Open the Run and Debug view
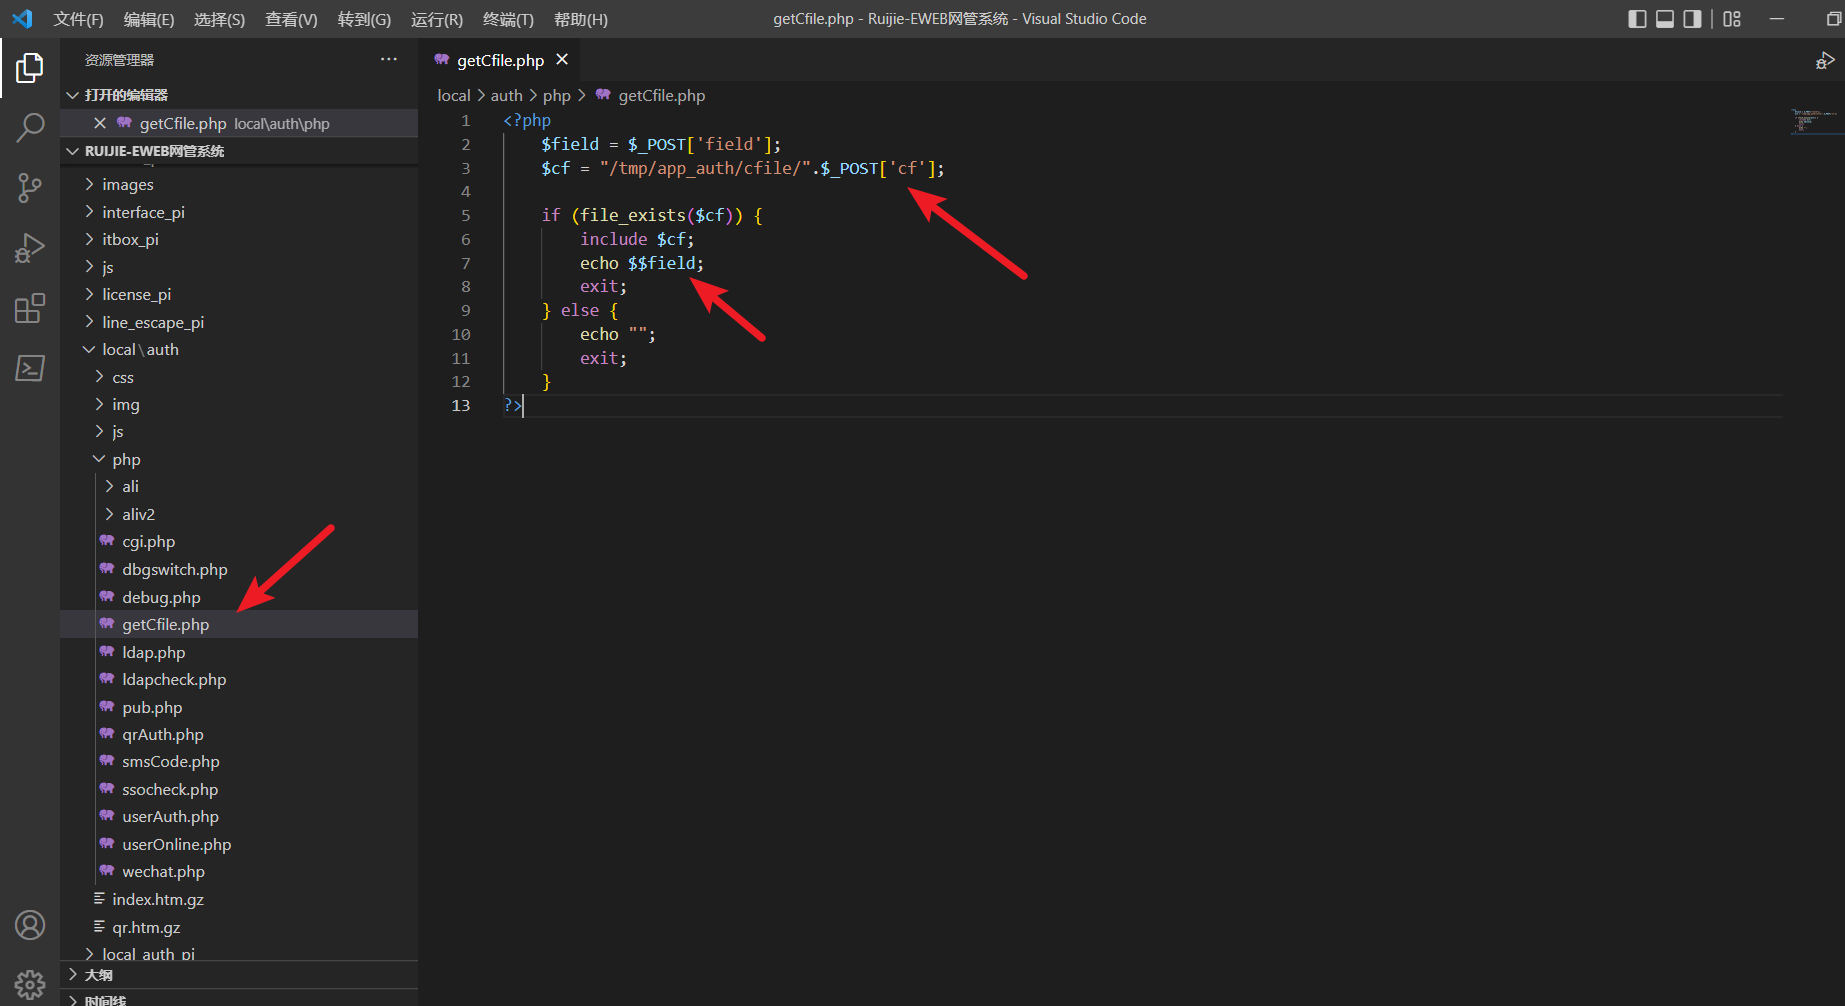This screenshot has width=1845, height=1006. tap(30, 248)
